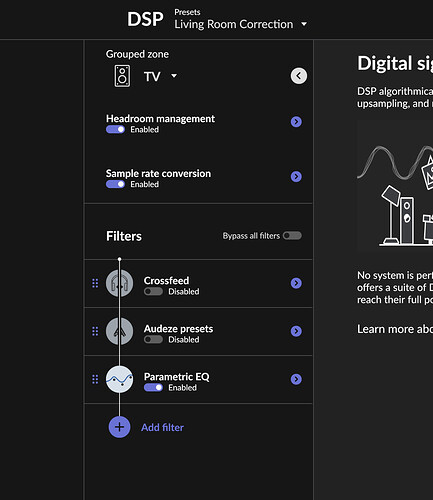This screenshot has width=433, height=500.
Task: Open Audeze presets settings arrow
Action: pos(296,331)
